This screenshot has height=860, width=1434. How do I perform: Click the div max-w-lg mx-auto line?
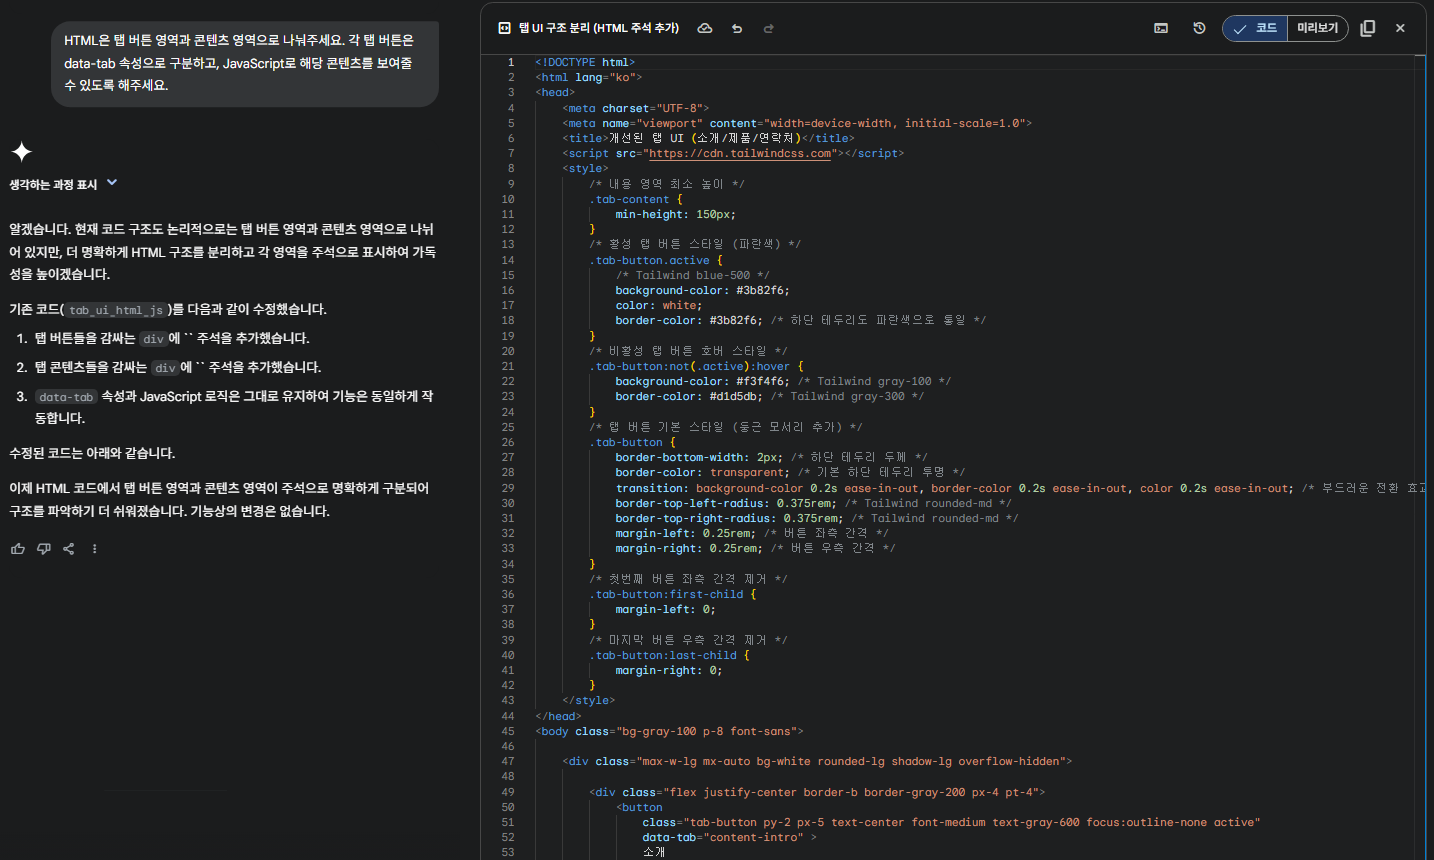tap(817, 761)
